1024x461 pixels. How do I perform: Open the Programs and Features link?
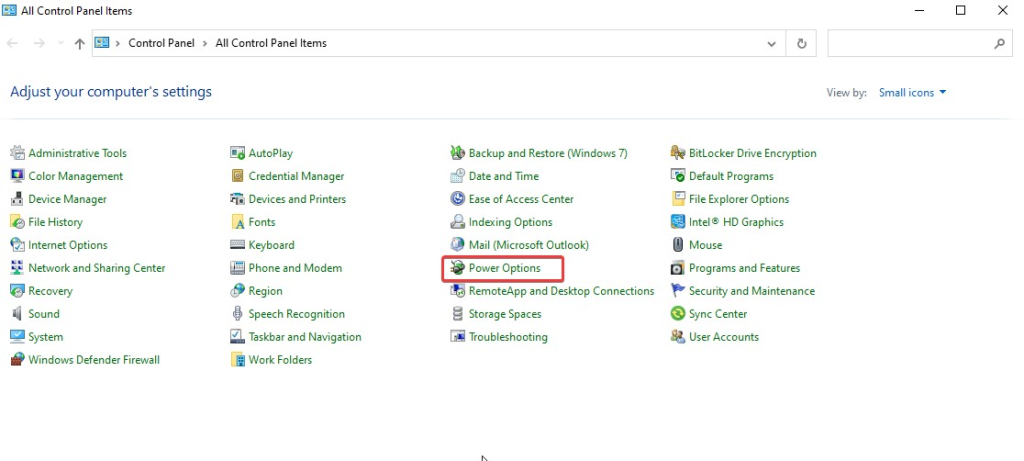pyautogui.click(x=744, y=268)
